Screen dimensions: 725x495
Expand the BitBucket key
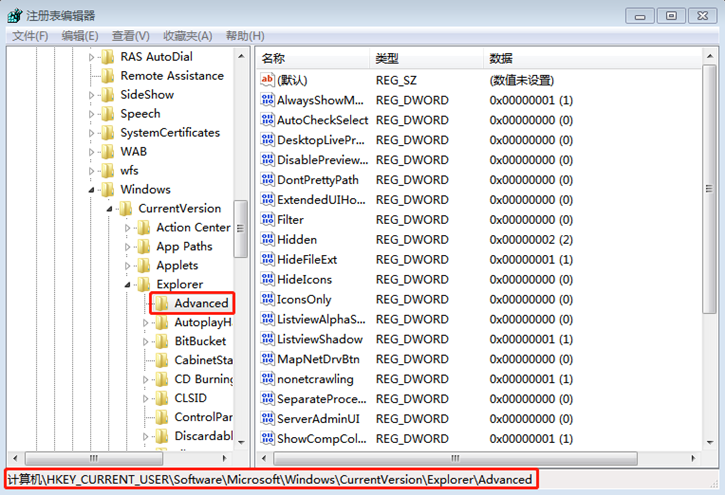[x=145, y=342]
